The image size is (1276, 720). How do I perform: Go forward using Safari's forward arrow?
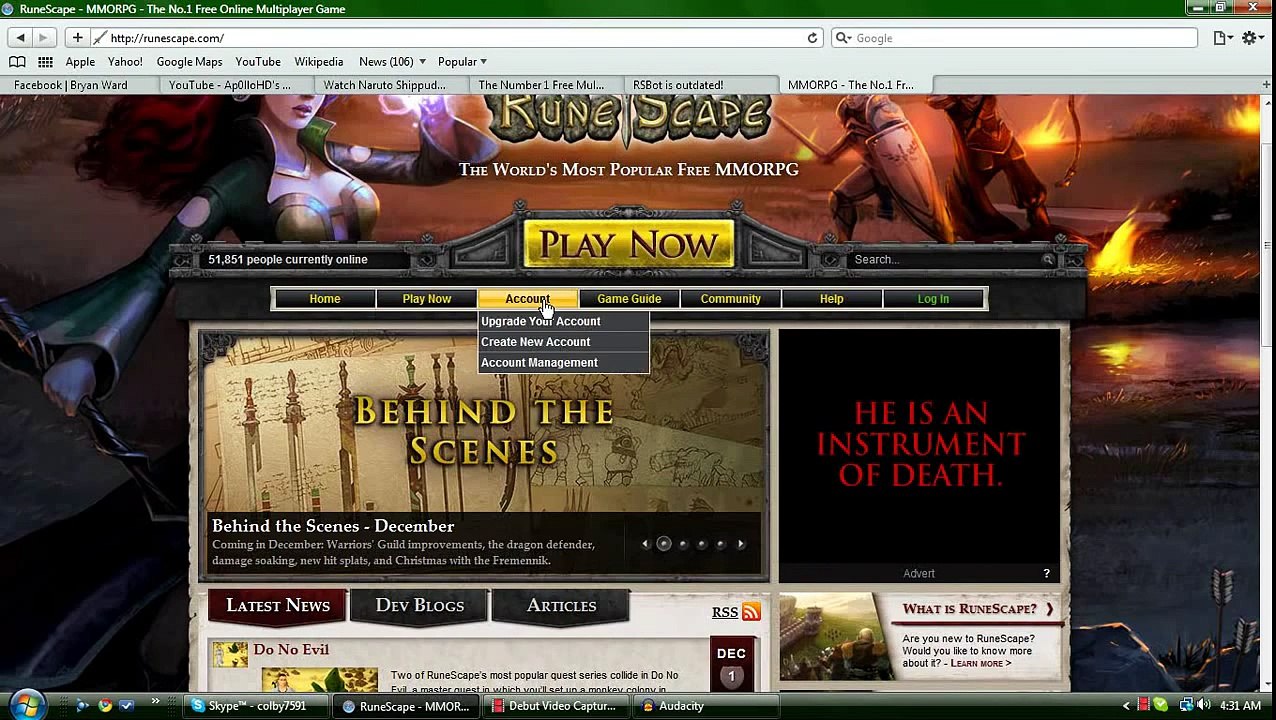click(43, 38)
